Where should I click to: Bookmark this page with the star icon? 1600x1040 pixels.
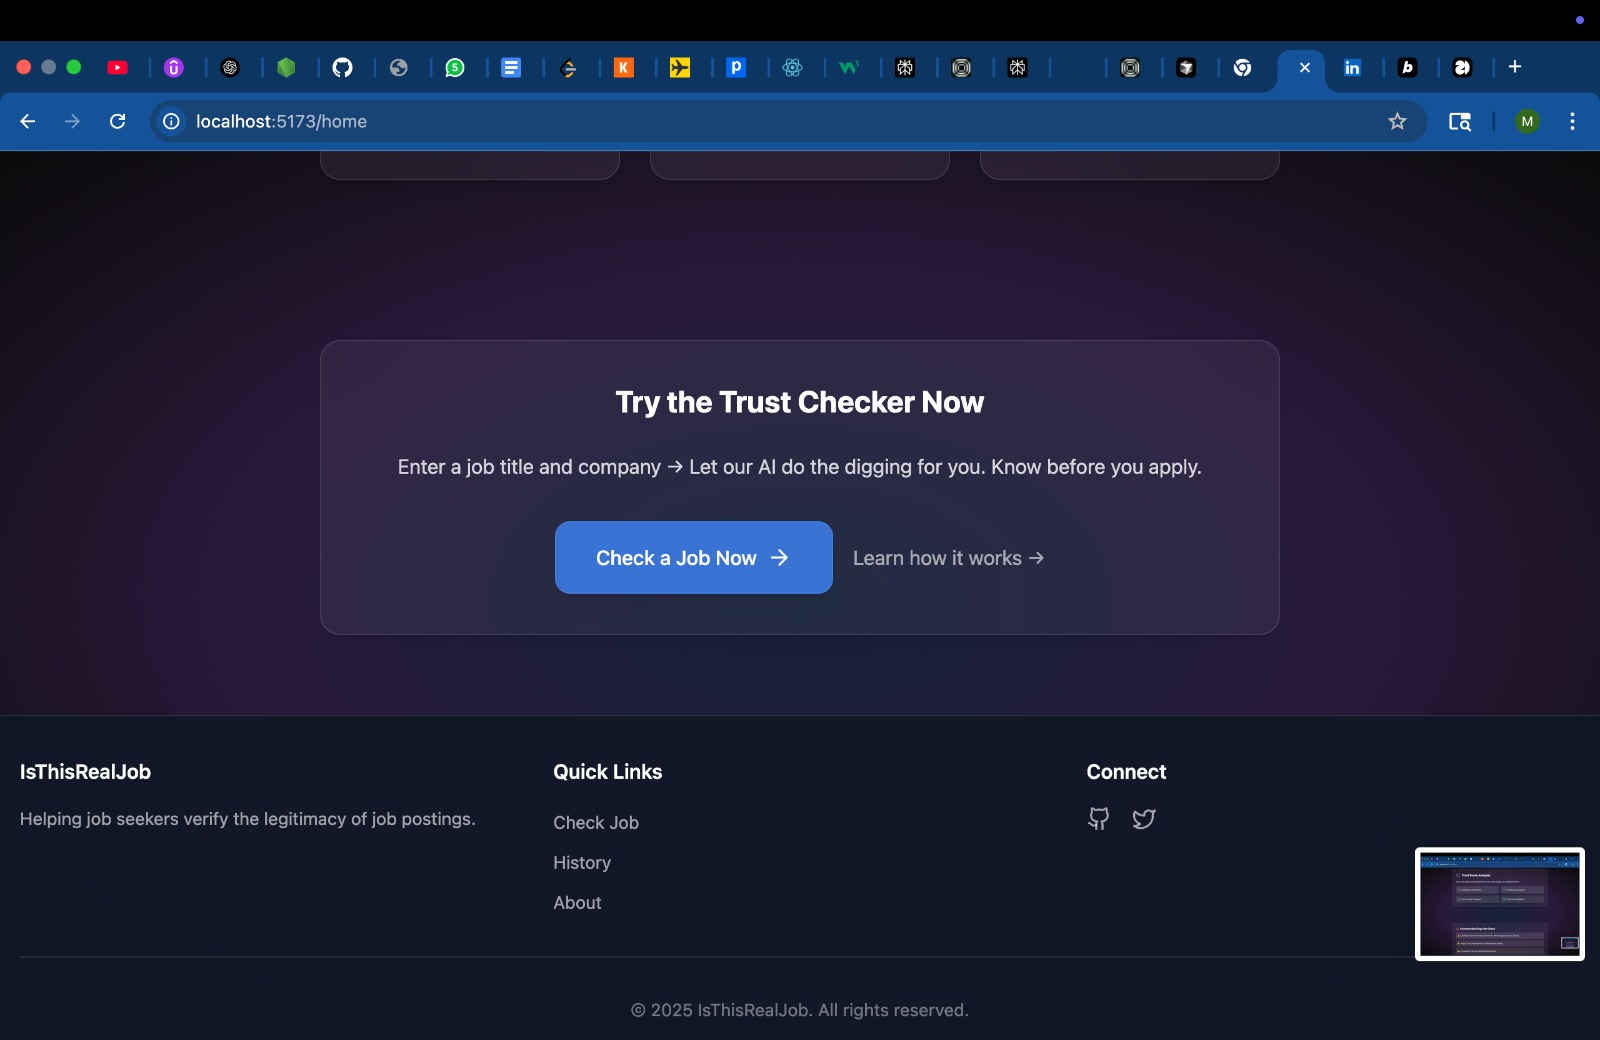pos(1397,121)
